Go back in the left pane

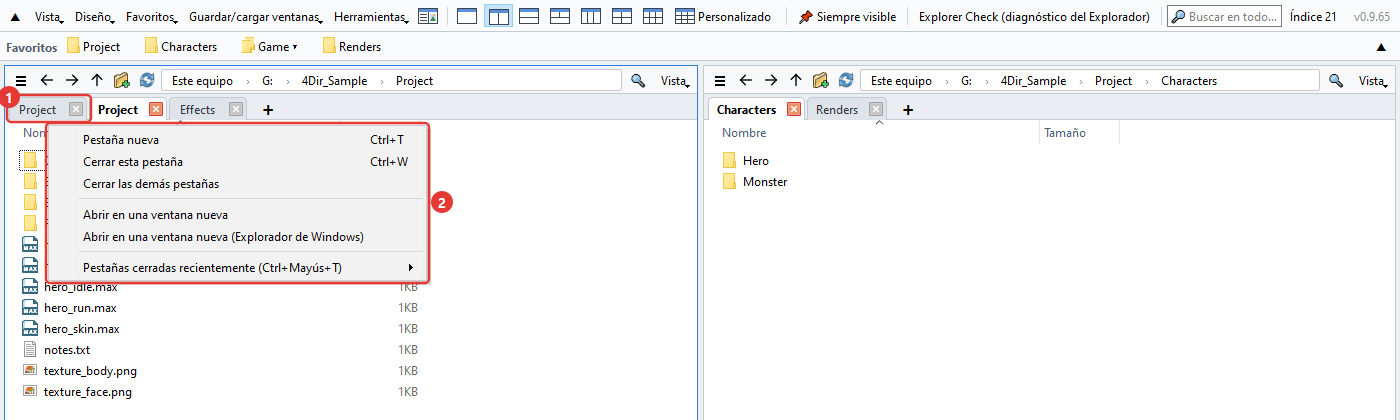click(46, 81)
